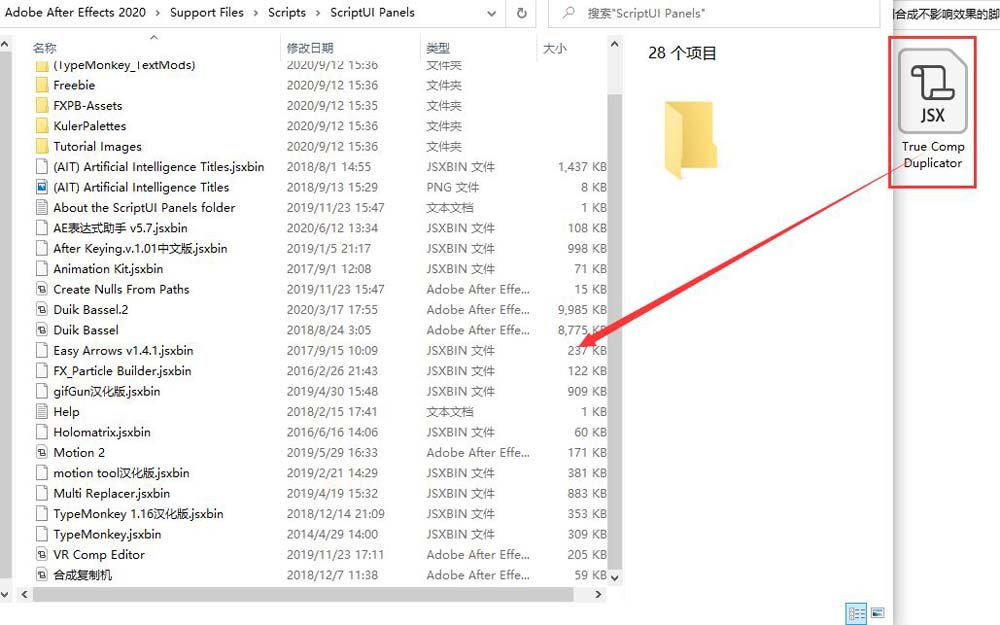Select Duik Bassel file name

(x=85, y=330)
